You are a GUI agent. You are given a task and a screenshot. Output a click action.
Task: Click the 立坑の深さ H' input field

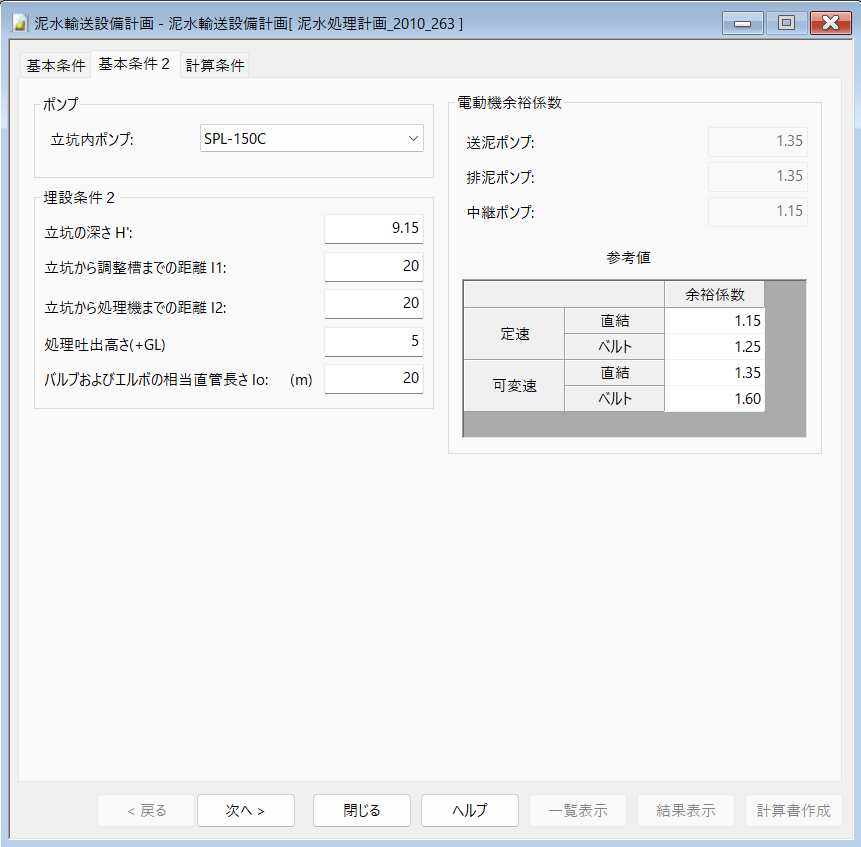[374, 229]
